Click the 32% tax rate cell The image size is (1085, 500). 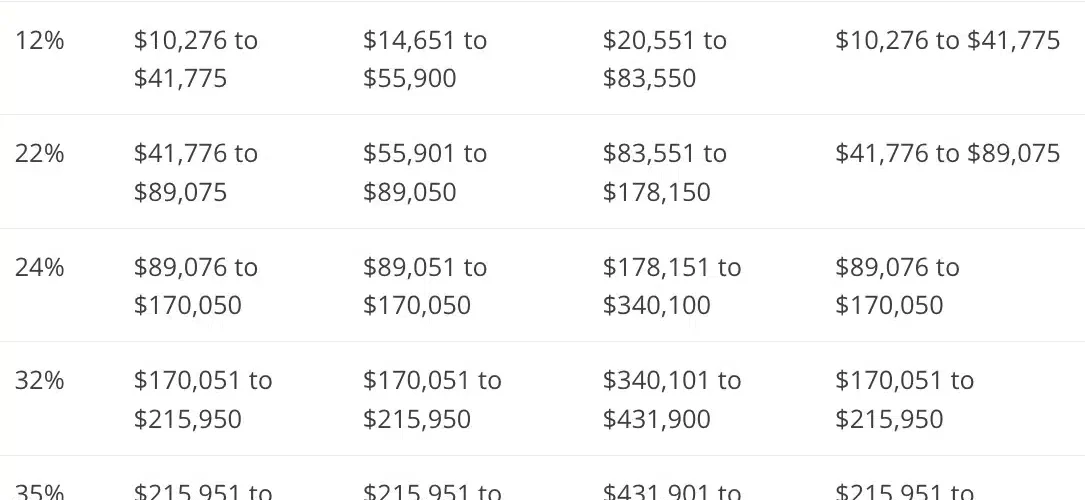[x=40, y=381]
